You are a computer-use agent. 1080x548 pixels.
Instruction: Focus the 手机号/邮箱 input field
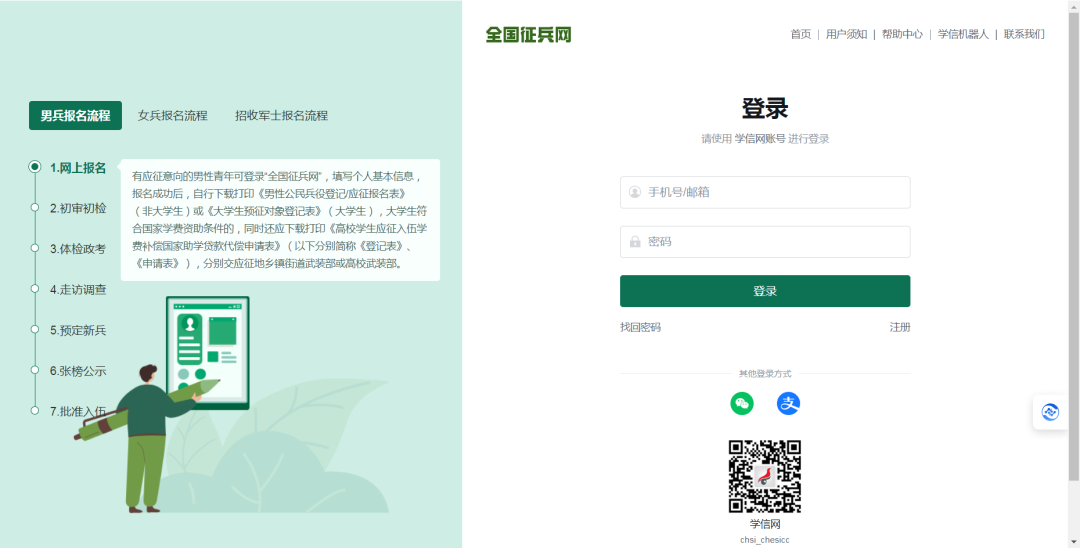point(765,192)
